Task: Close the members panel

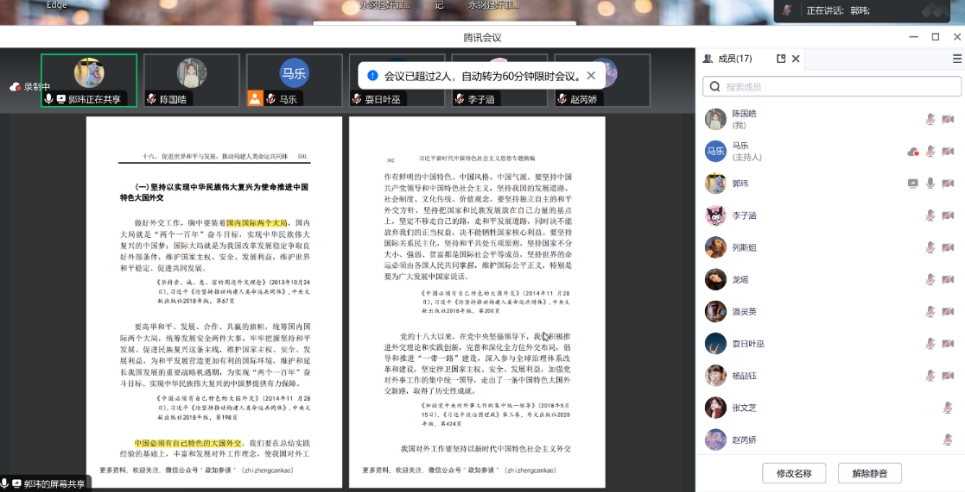Action: tap(796, 59)
